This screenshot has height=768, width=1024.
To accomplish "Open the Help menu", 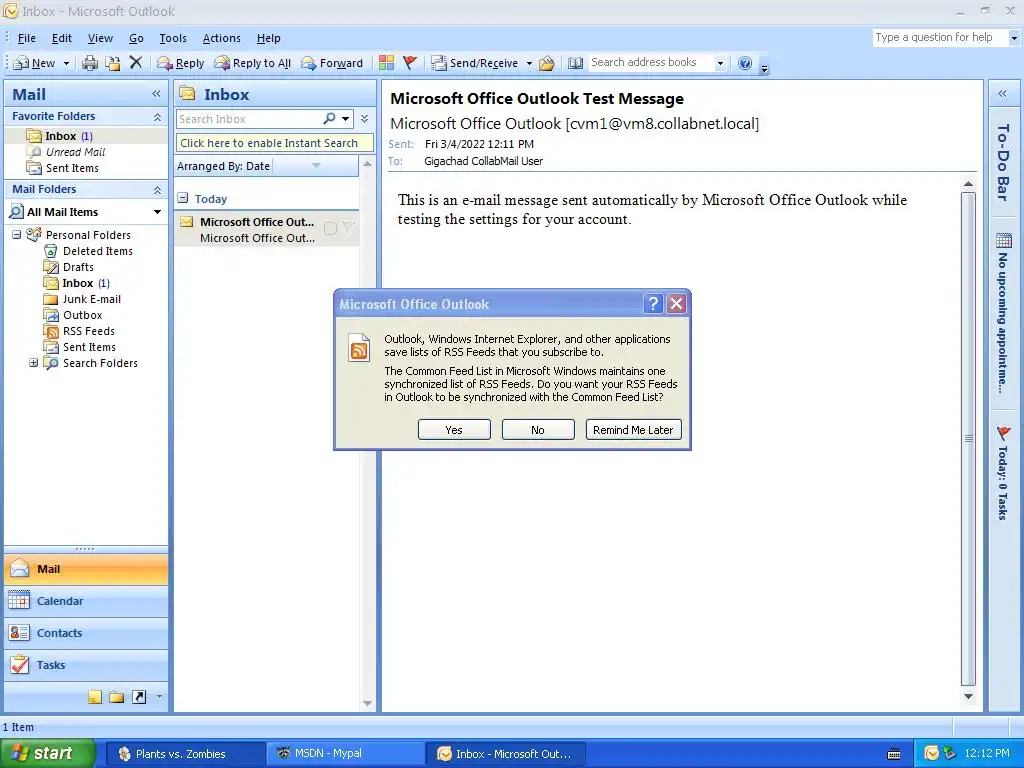I will [x=268, y=38].
